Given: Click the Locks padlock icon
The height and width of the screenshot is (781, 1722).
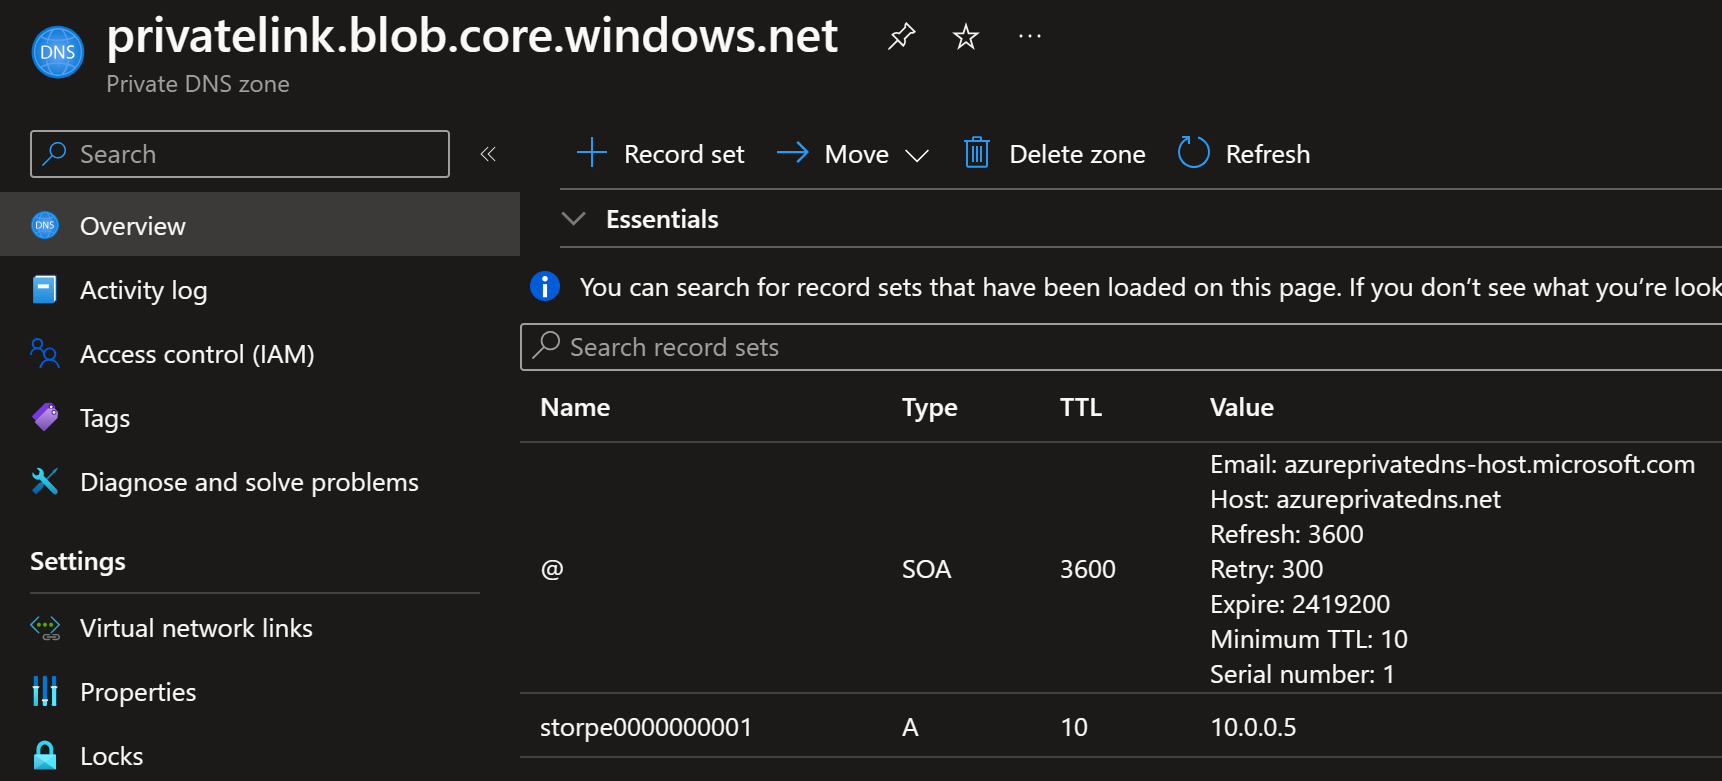Looking at the screenshot, I should coord(45,755).
